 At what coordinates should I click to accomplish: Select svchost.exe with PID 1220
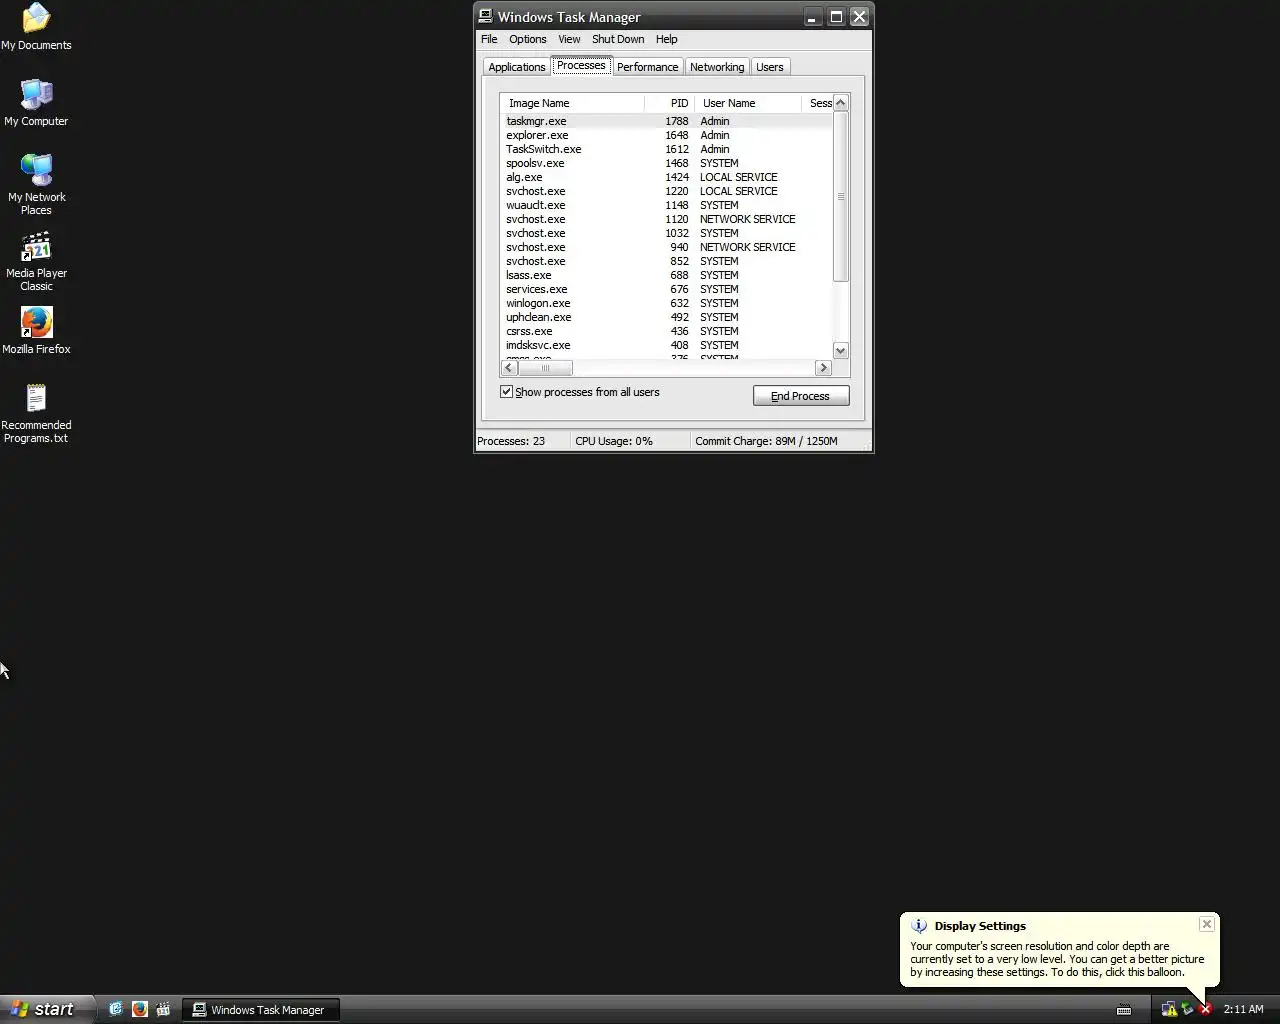(666, 191)
